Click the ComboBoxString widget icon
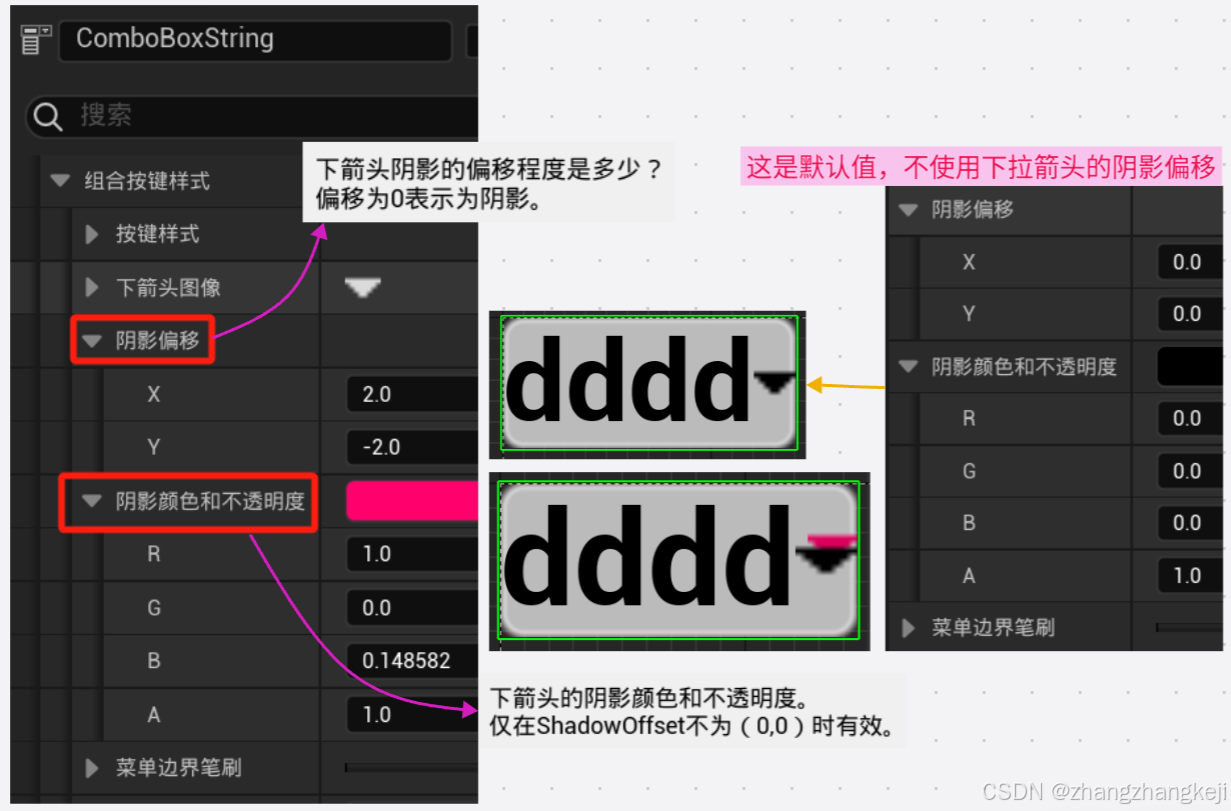The image size is (1231, 811). 35,37
